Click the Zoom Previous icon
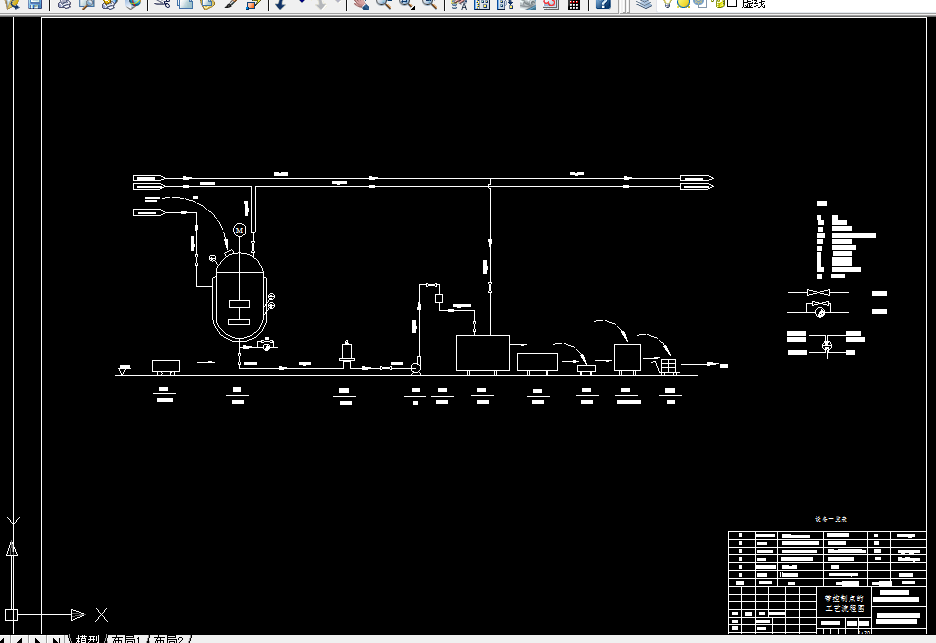The image size is (936, 643). 429,4
